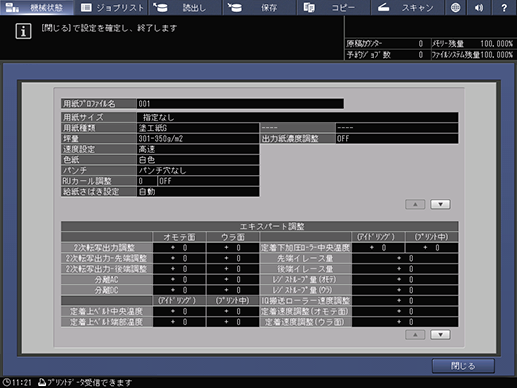The image size is (517, 388).
Task: Select the 機械状態 machine status tab
Action: pos(37,7)
